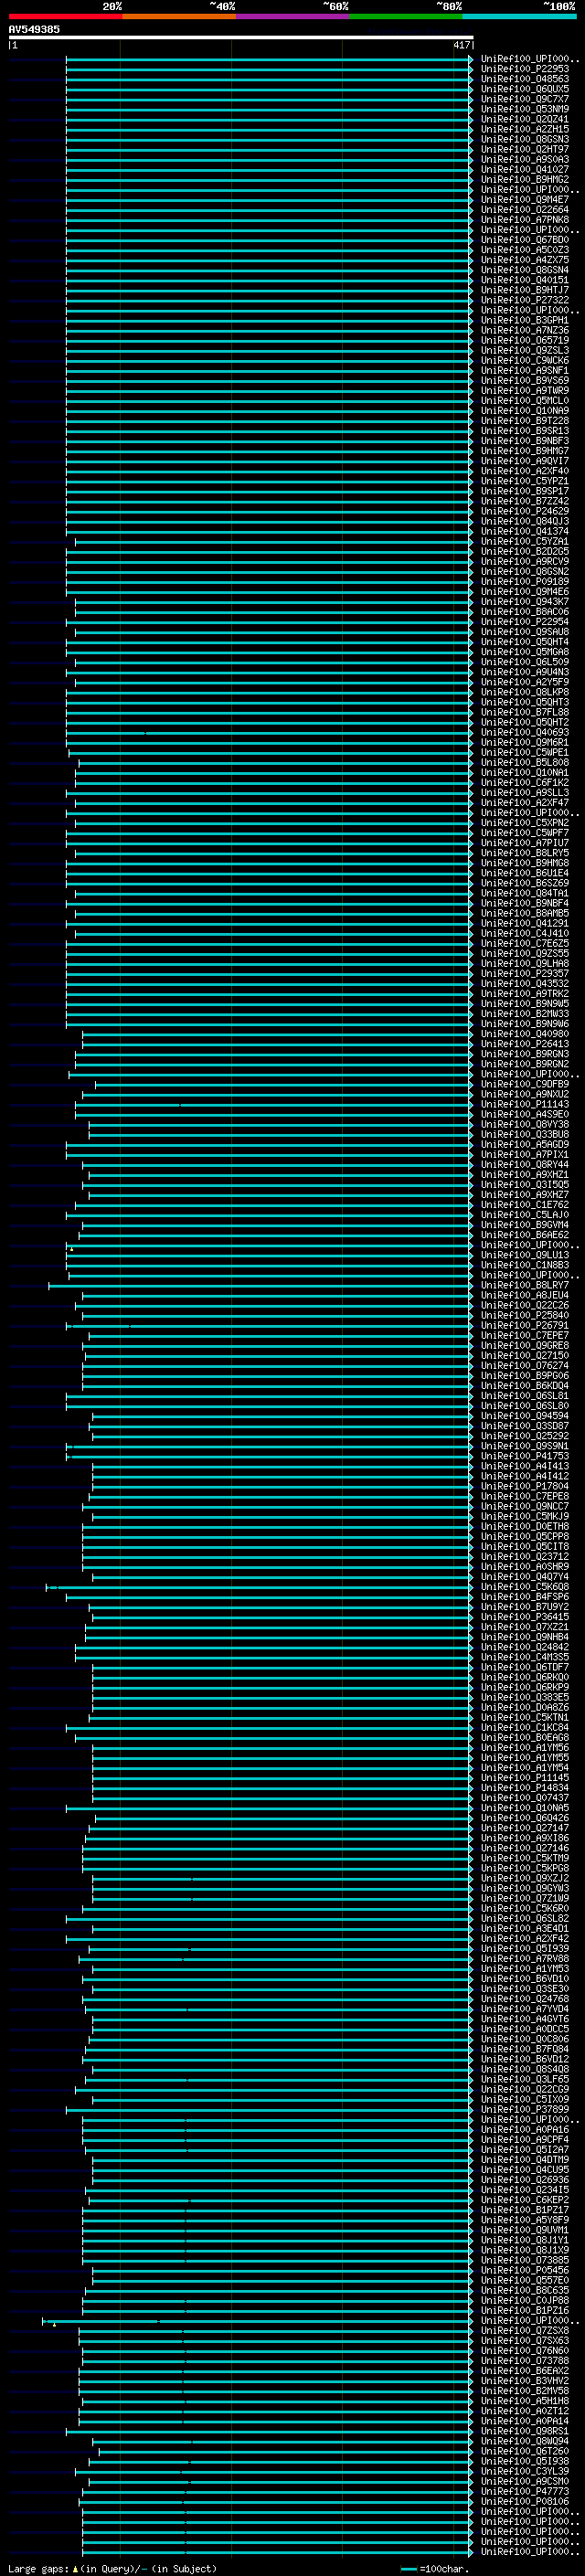Image resolution: width=585 pixels, height=2576 pixels.
Task: Click label UniRef100_Q9UVM1
Action: (525, 2230)
